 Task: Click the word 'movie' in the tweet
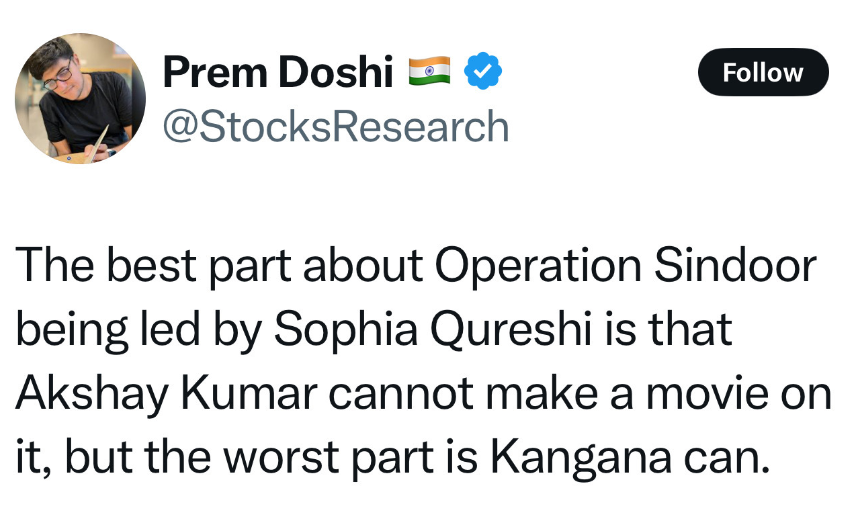pos(707,393)
